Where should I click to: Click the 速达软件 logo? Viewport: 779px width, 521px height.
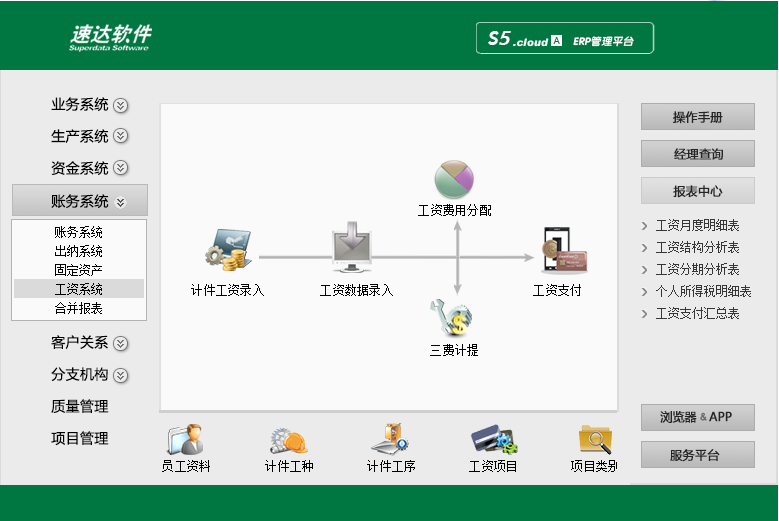click(110, 37)
